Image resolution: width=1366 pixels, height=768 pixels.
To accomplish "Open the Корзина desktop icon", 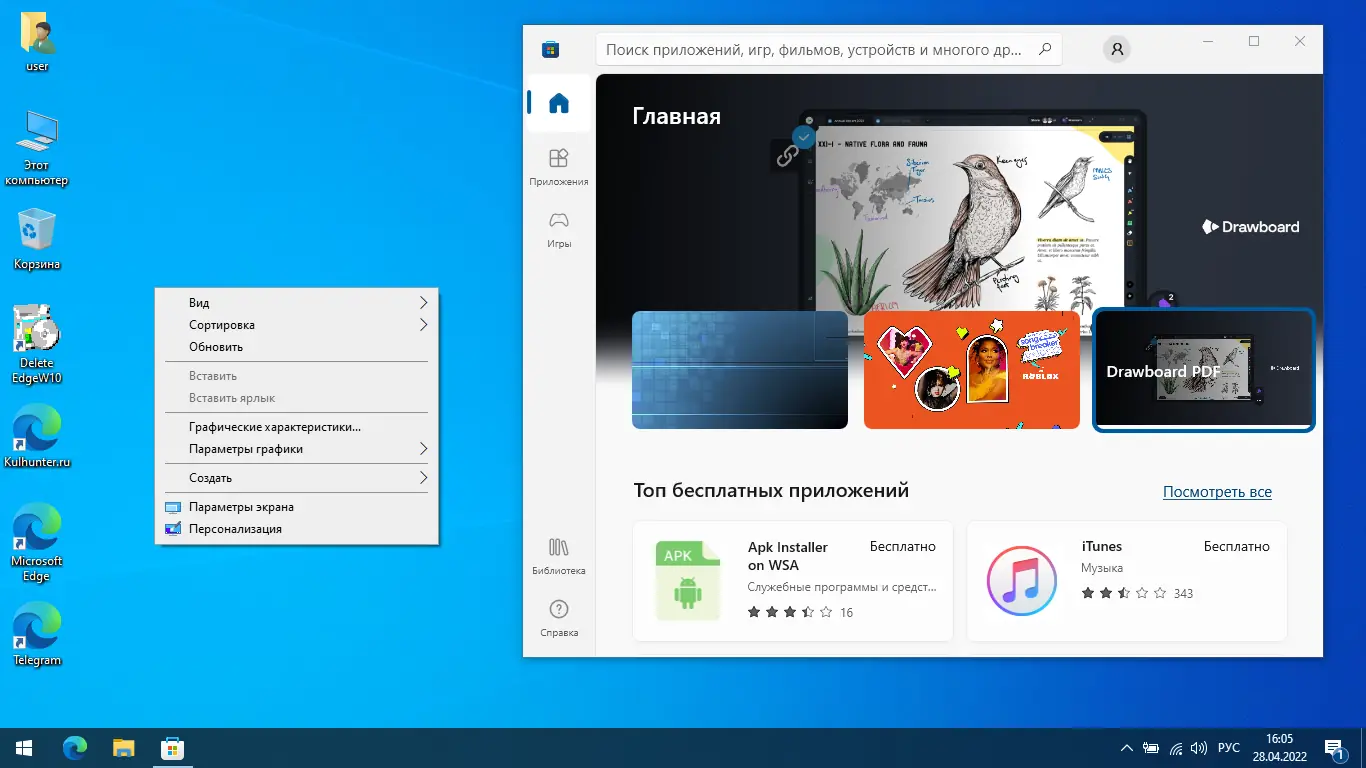I will coord(36,228).
